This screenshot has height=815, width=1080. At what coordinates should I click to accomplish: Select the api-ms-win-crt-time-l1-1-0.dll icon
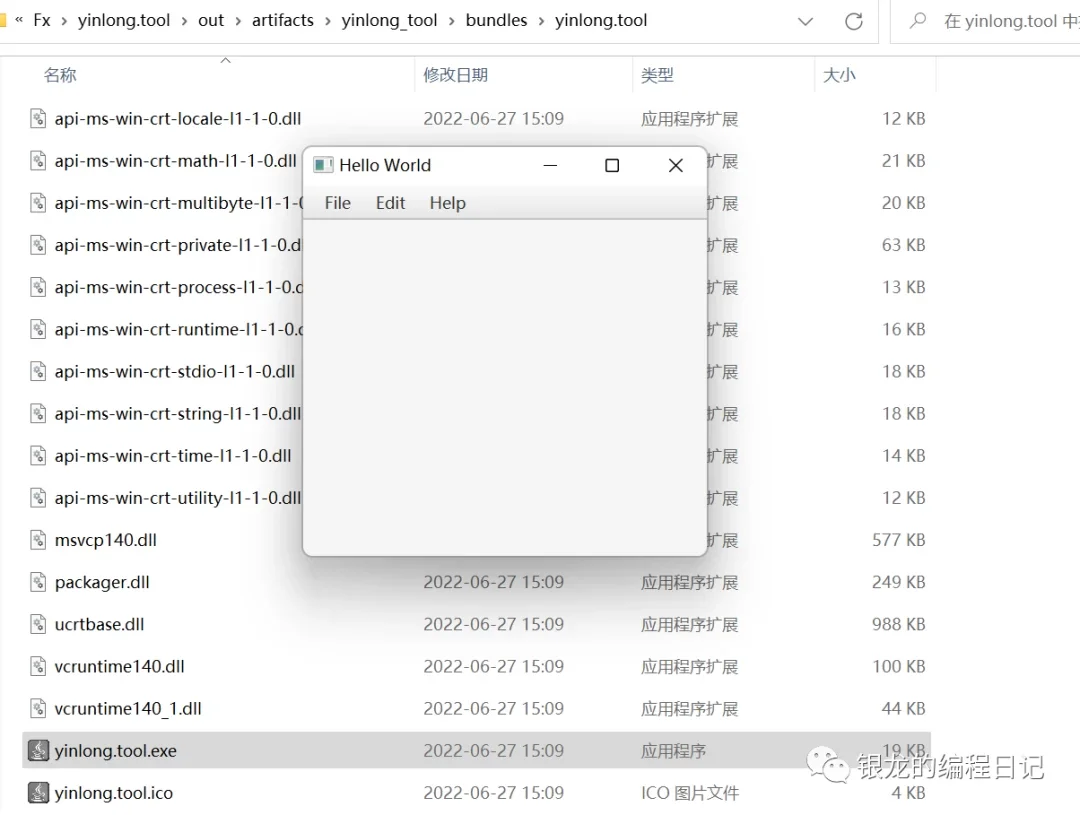[38, 455]
